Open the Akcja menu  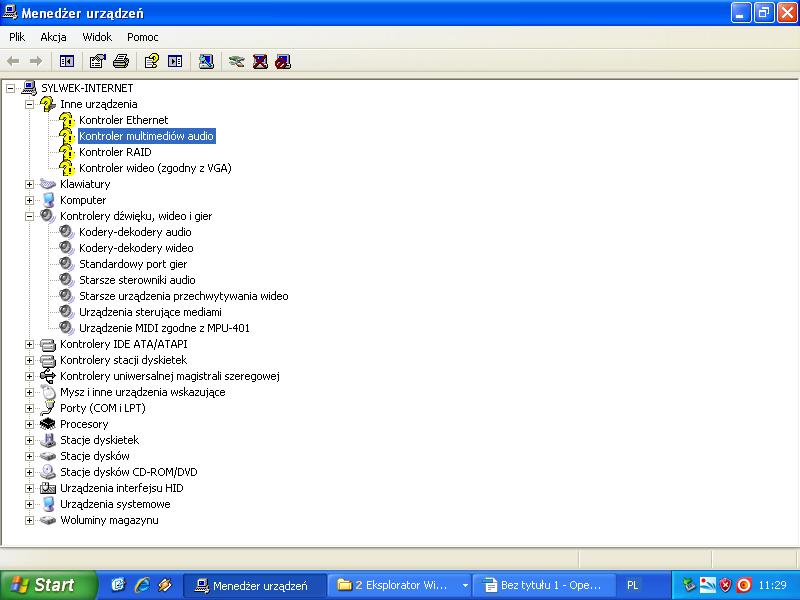54,37
